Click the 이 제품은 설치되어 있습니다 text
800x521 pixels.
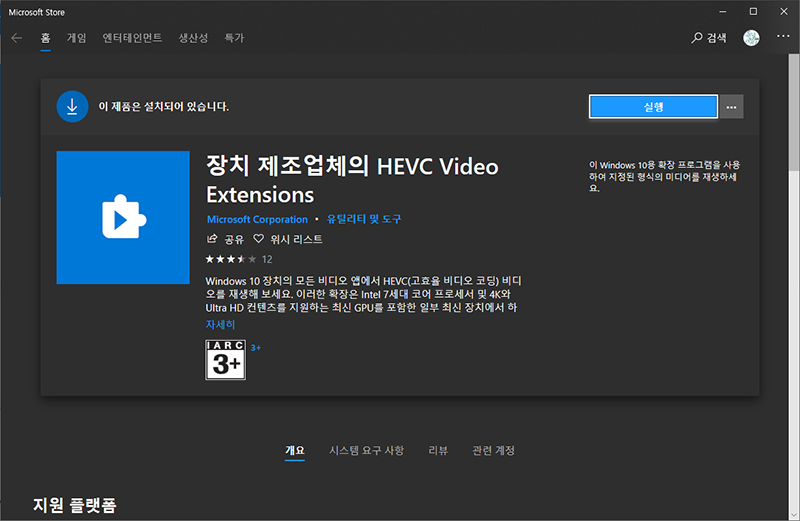(163, 107)
